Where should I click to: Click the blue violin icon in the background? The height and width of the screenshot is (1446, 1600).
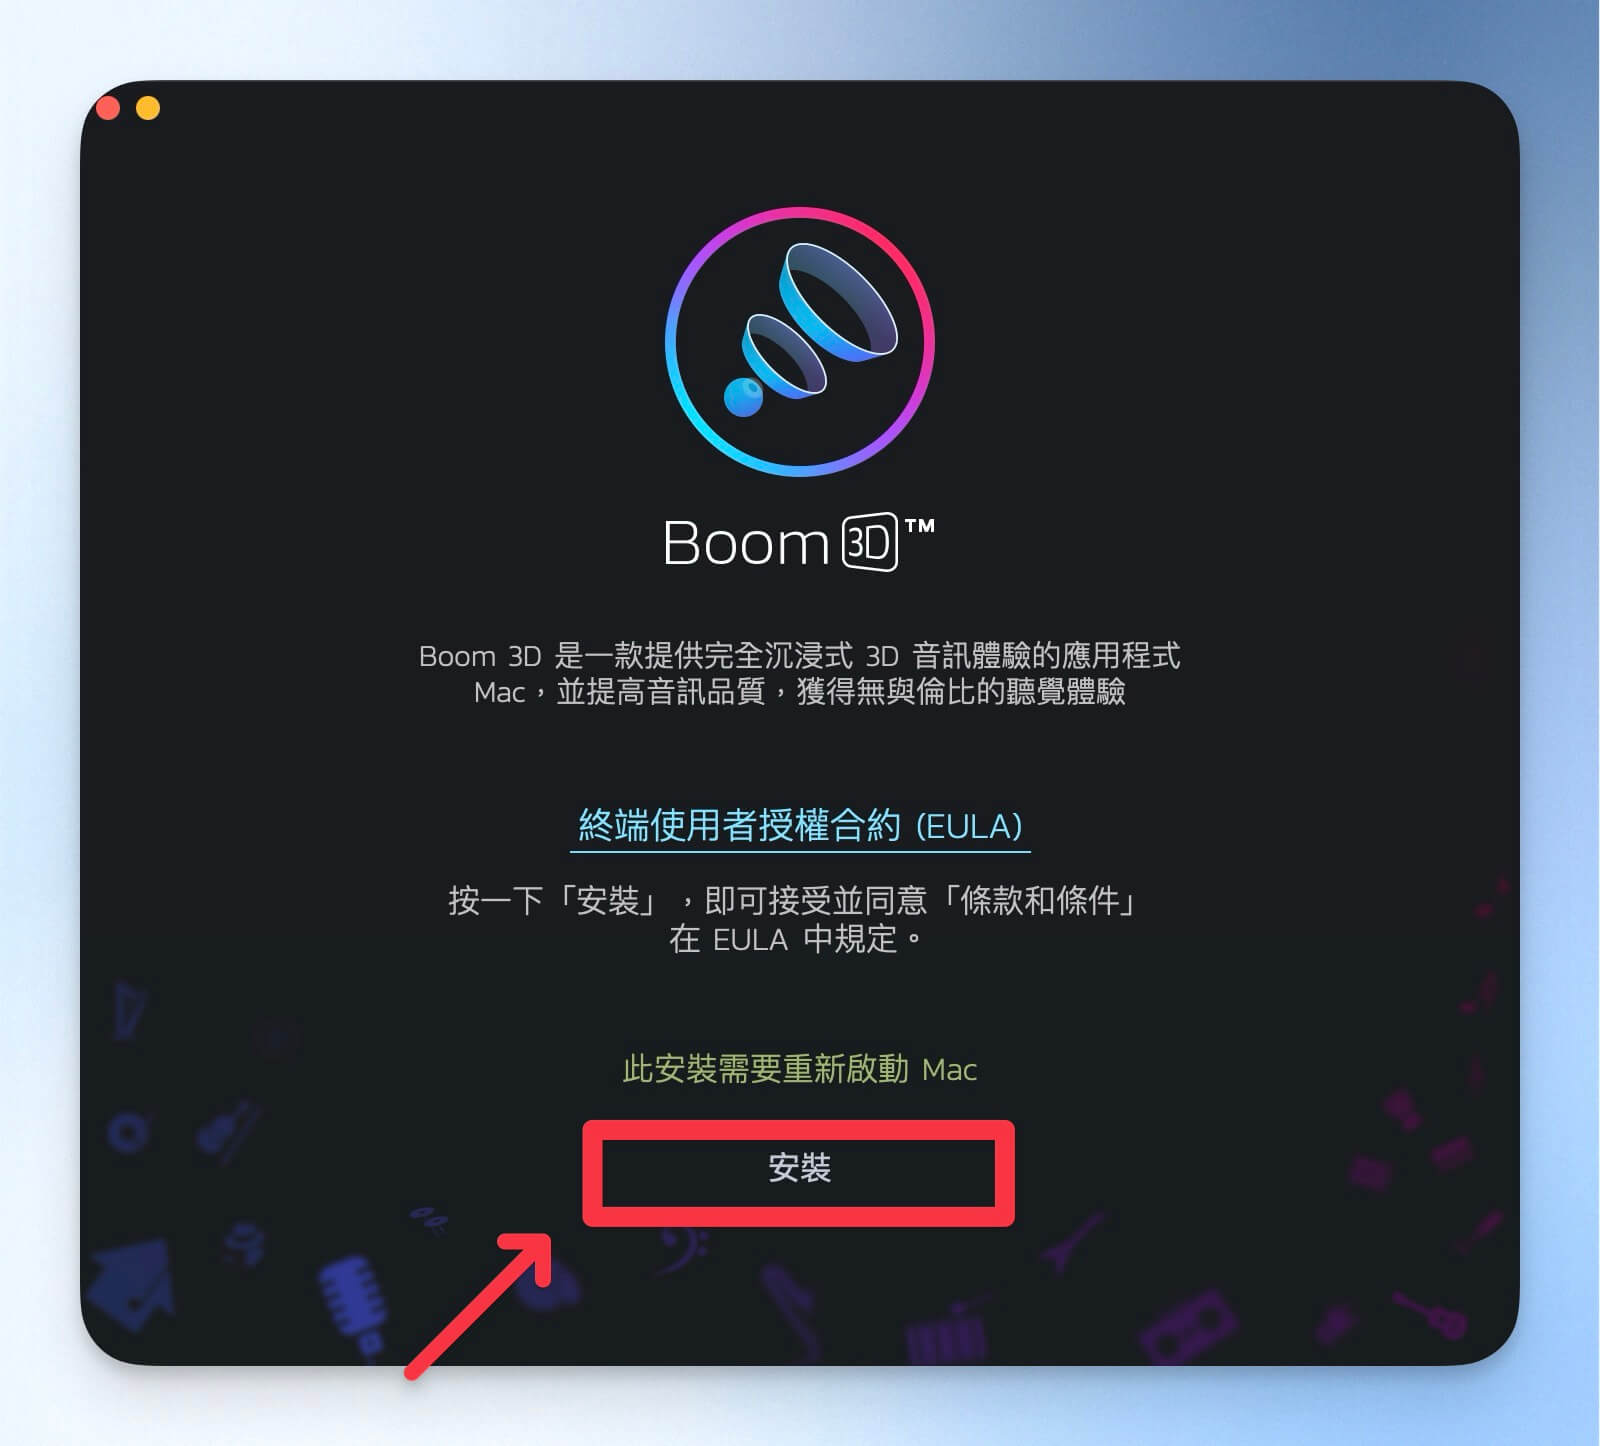228,1129
